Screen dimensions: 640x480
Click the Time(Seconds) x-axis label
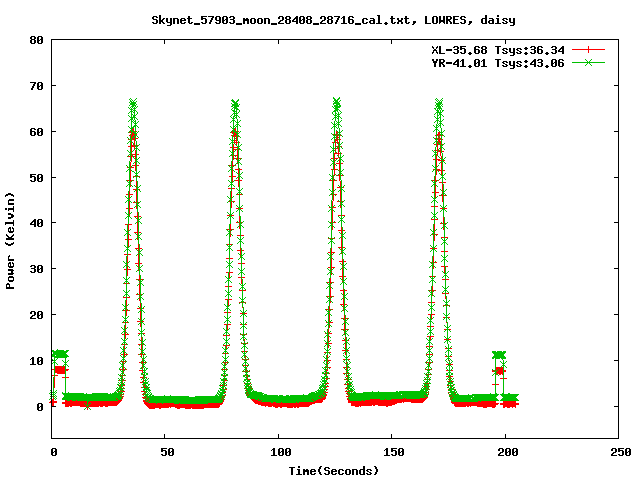click(x=333, y=471)
